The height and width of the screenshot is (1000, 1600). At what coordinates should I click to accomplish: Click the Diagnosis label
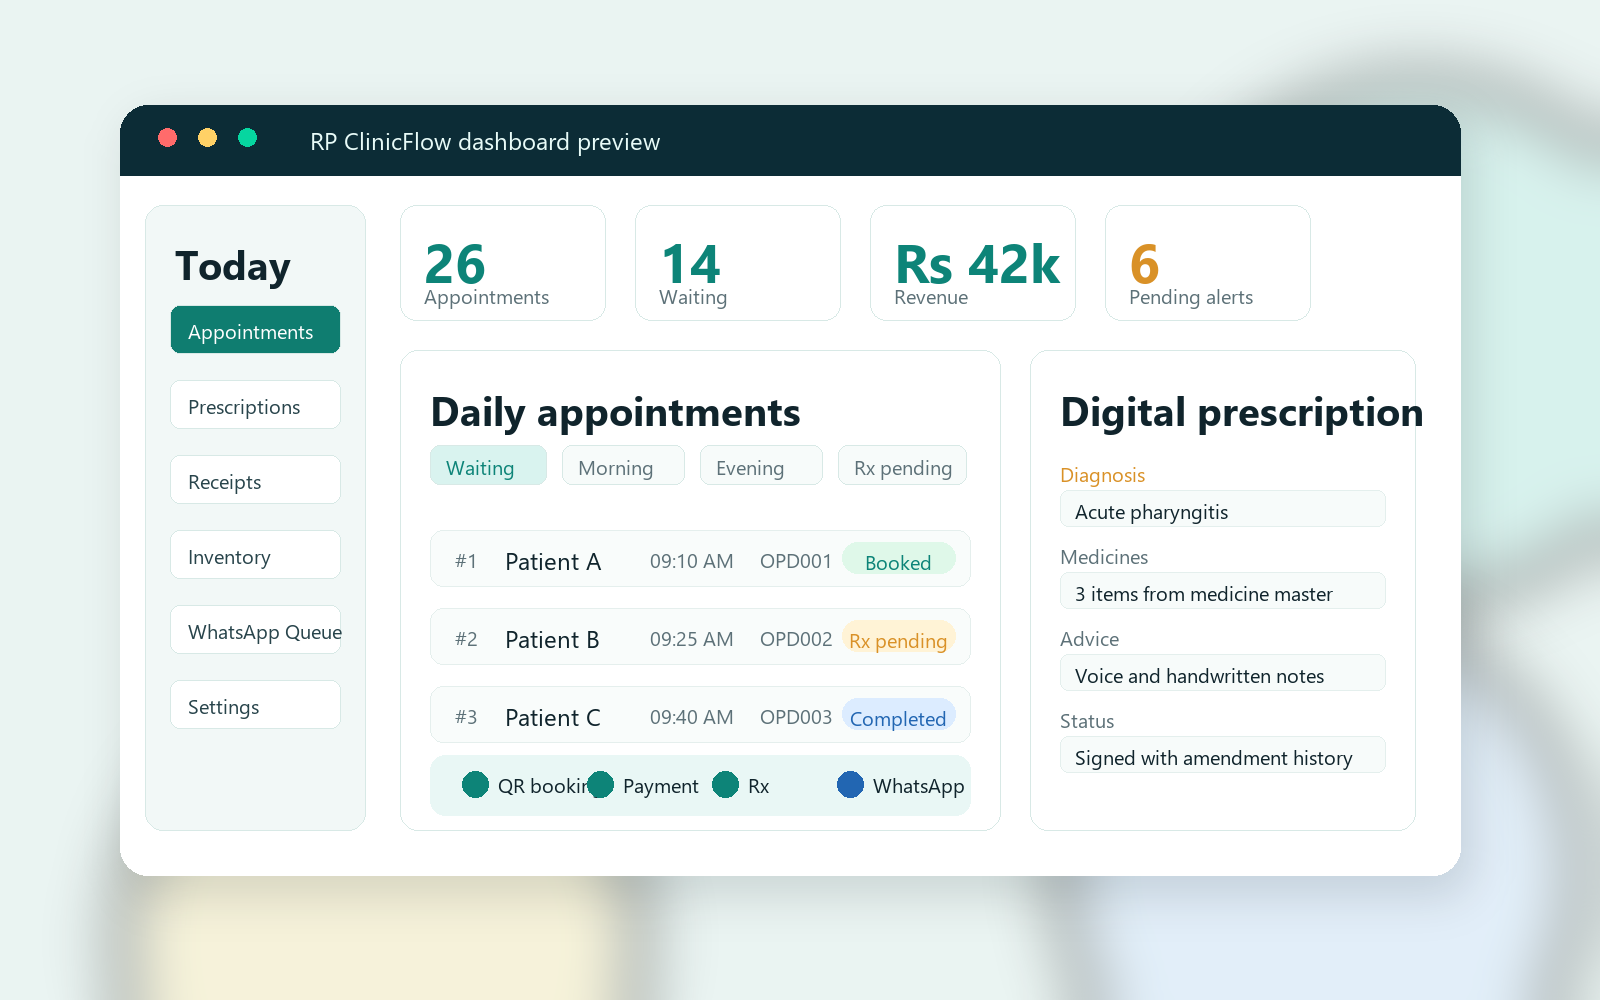click(1102, 475)
